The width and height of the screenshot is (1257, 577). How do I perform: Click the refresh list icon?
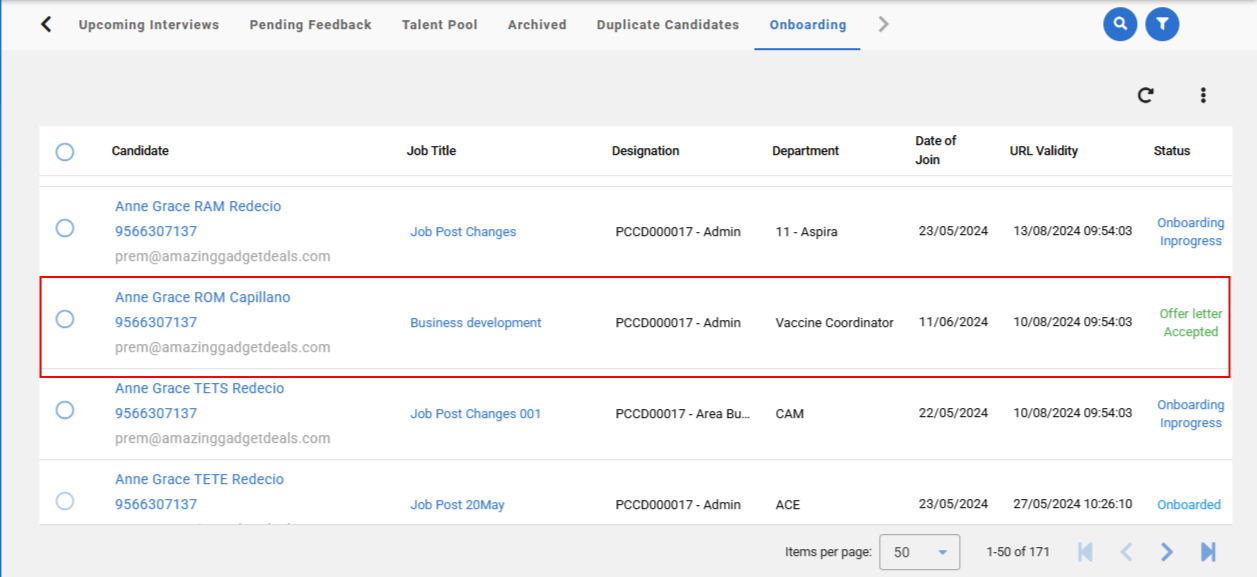pos(1146,95)
